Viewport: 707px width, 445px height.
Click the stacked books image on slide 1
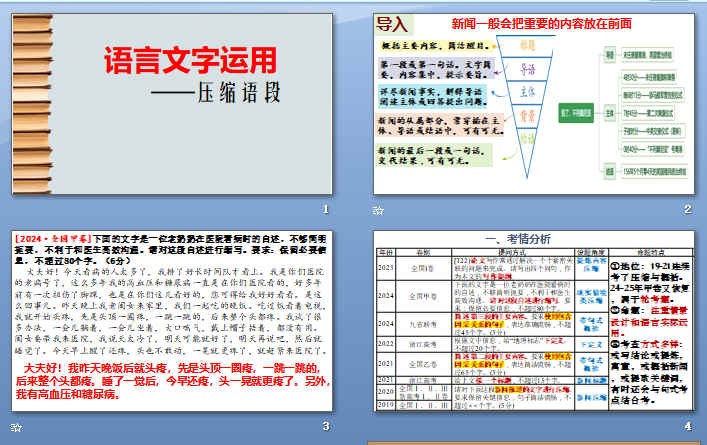coord(37,100)
